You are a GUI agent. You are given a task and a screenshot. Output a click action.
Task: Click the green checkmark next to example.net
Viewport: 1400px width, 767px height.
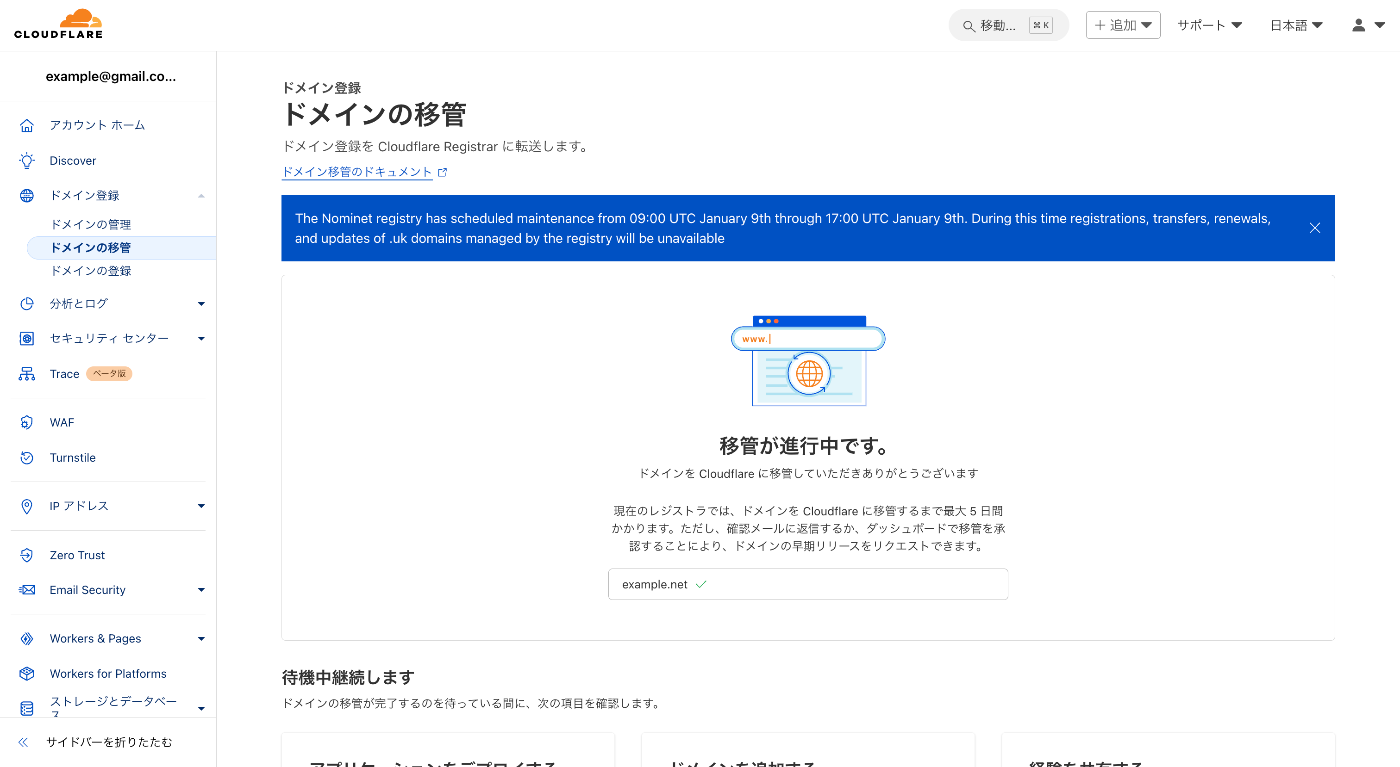pyautogui.click(x=701, y=584)
